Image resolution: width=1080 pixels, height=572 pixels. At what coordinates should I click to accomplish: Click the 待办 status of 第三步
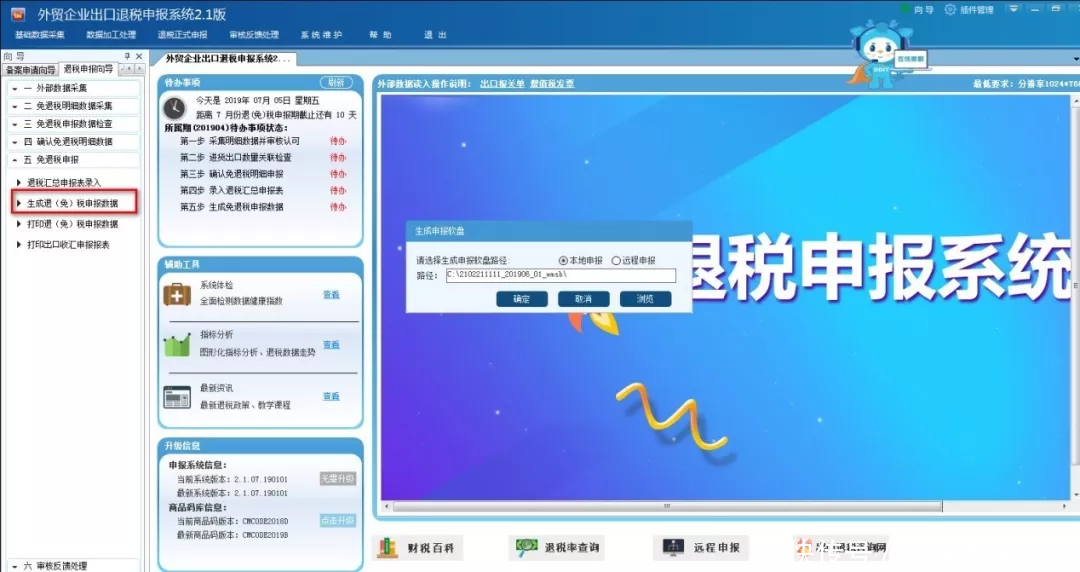(x=338, y=174)
